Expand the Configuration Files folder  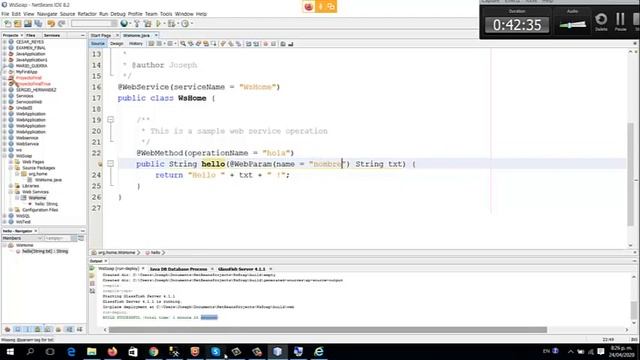coord(11,210)
